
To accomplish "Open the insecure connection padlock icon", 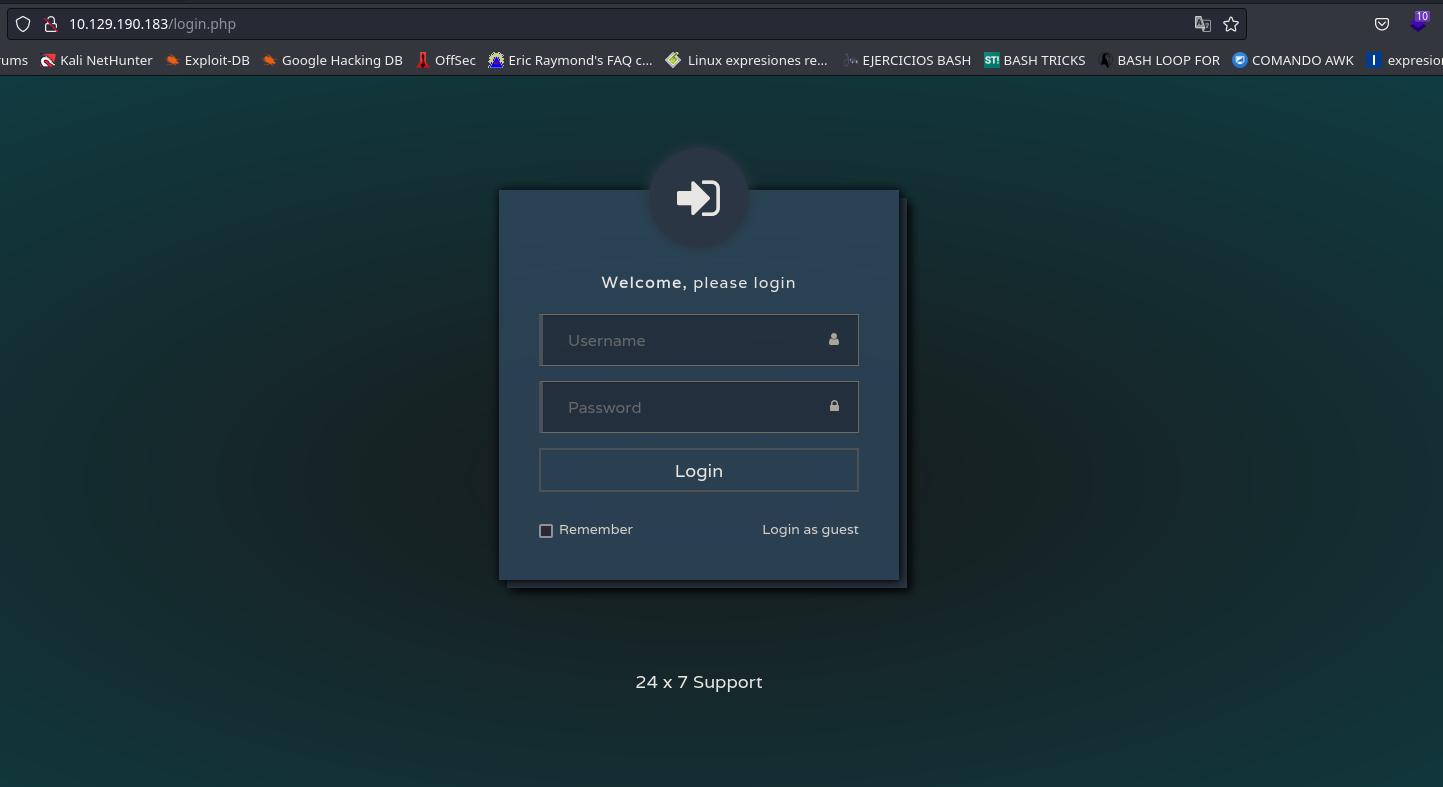I will [x=50, y=24].
